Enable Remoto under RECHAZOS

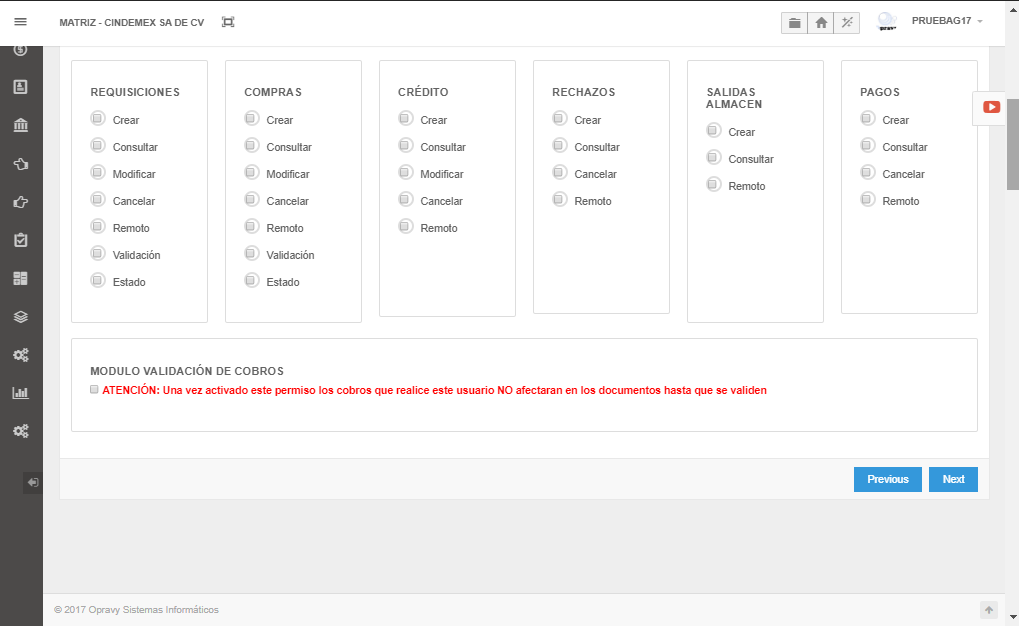coord(559,199)
